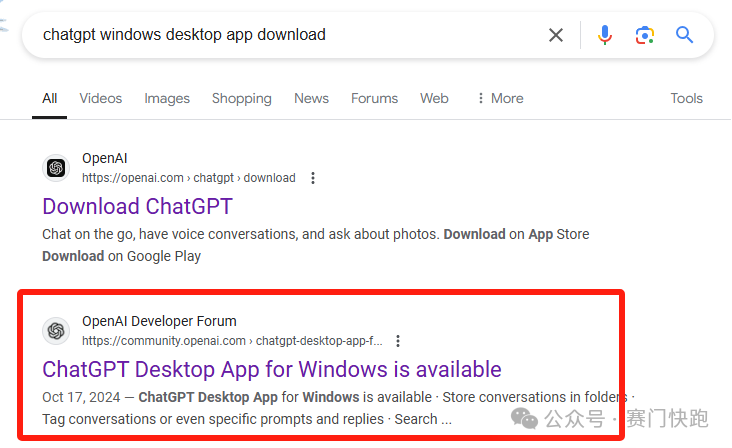Image resolution: width=732 pixels, height=448 pixels.
Task: Filter results by Forums
Action: 374,98
